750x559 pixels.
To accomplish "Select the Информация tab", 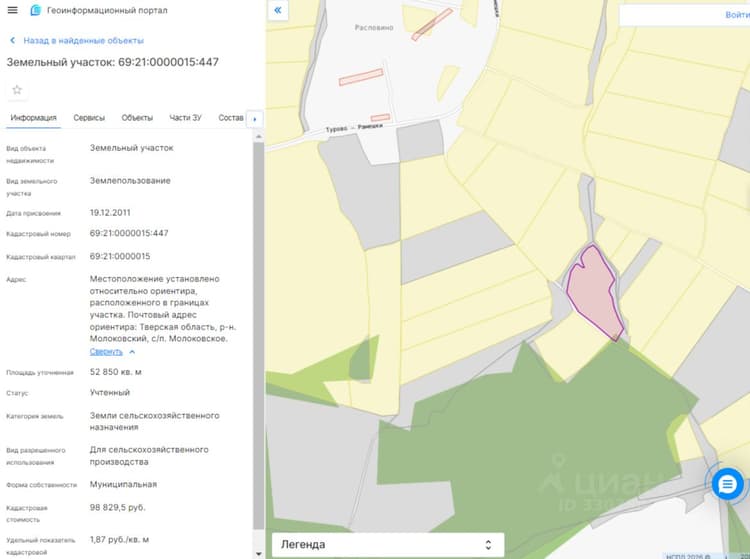I will pyautogui.click(x=33, y=118).
